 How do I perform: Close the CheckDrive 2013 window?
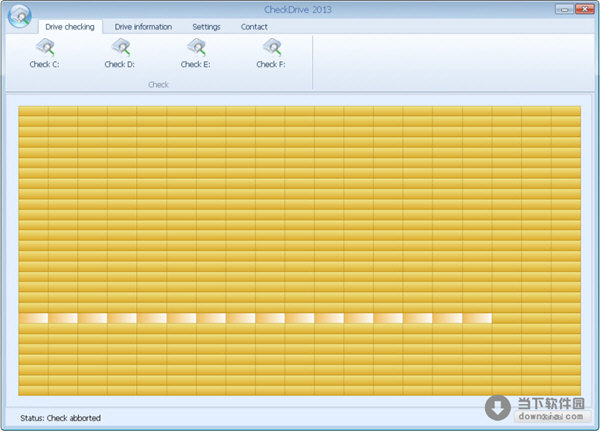coord(584,9)
